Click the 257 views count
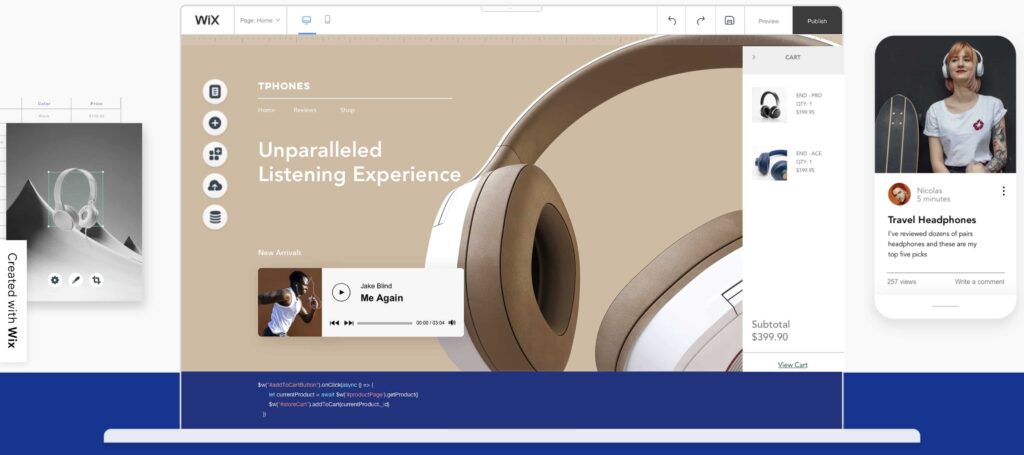 click(901, 282)
